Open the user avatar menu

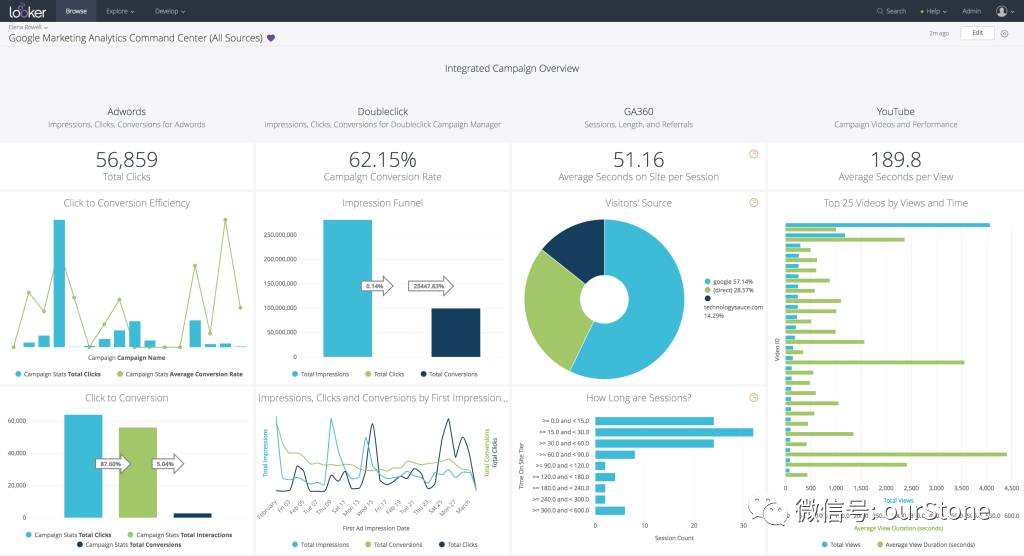tap(1004, 11)
